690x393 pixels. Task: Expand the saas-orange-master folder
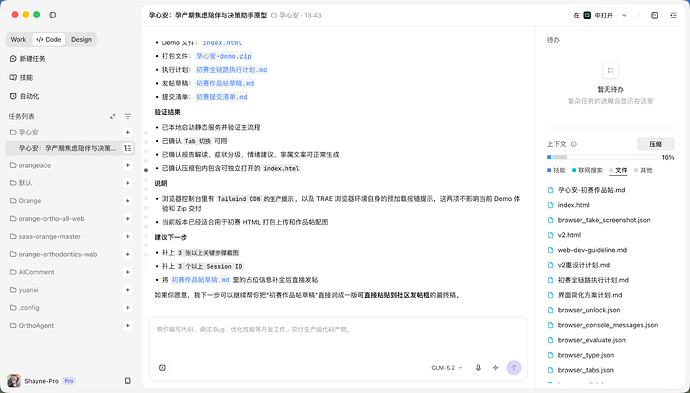click(45, 236)
